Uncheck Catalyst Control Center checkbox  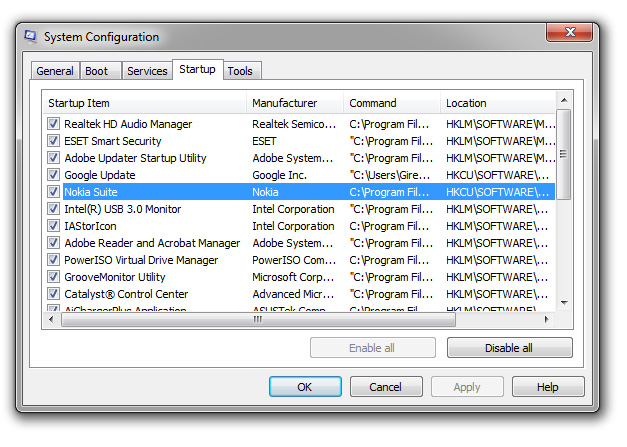[x=54, y=293]
